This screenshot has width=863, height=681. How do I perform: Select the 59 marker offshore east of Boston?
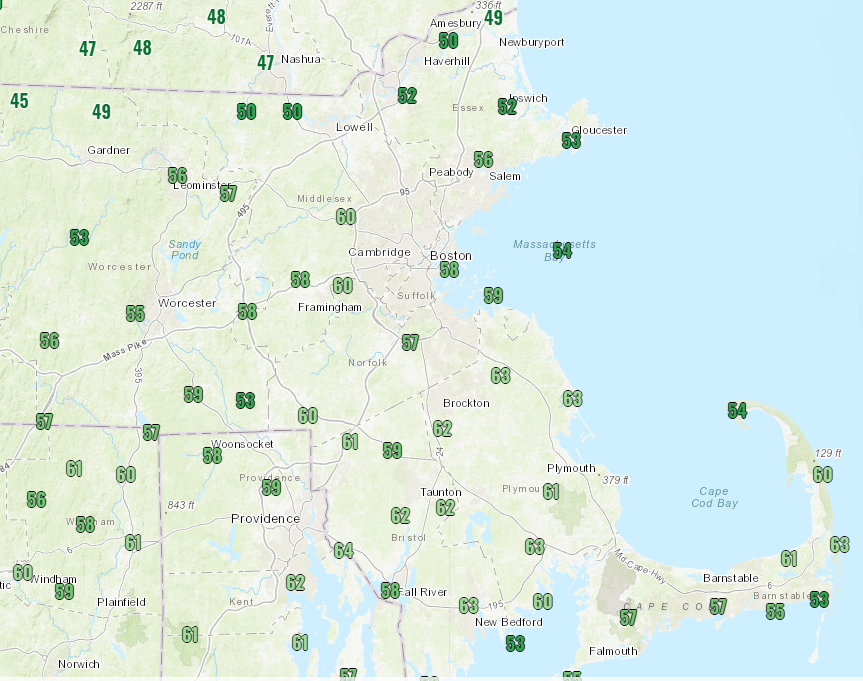click(493, 296)
